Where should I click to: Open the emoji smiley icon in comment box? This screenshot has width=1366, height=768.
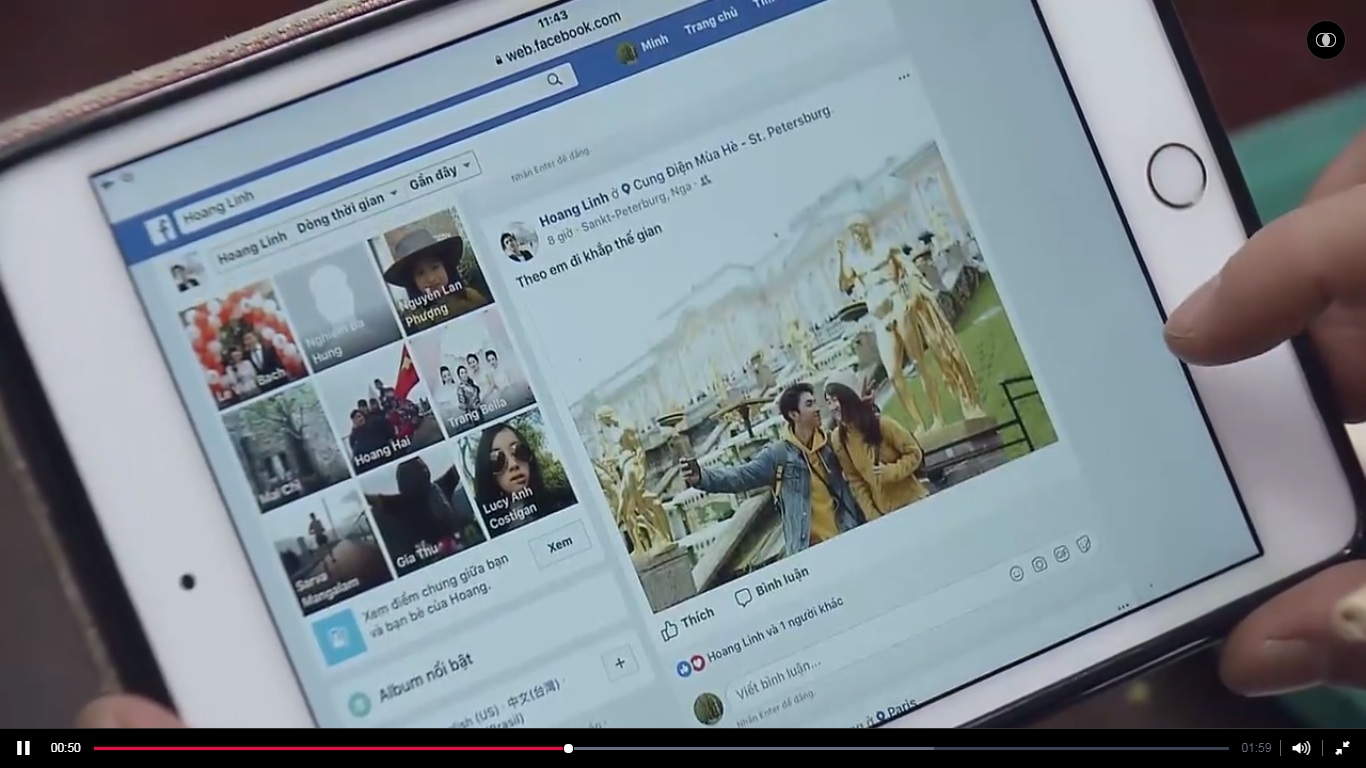click(1016, 574)
